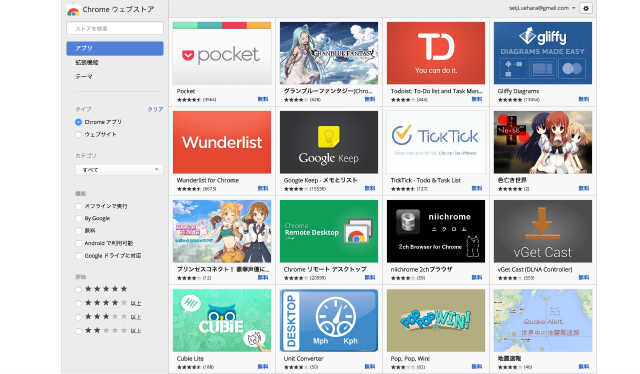Screen dimensions: 640x374
Task: Click the free button on Google Keep
Action: [370, 188]
